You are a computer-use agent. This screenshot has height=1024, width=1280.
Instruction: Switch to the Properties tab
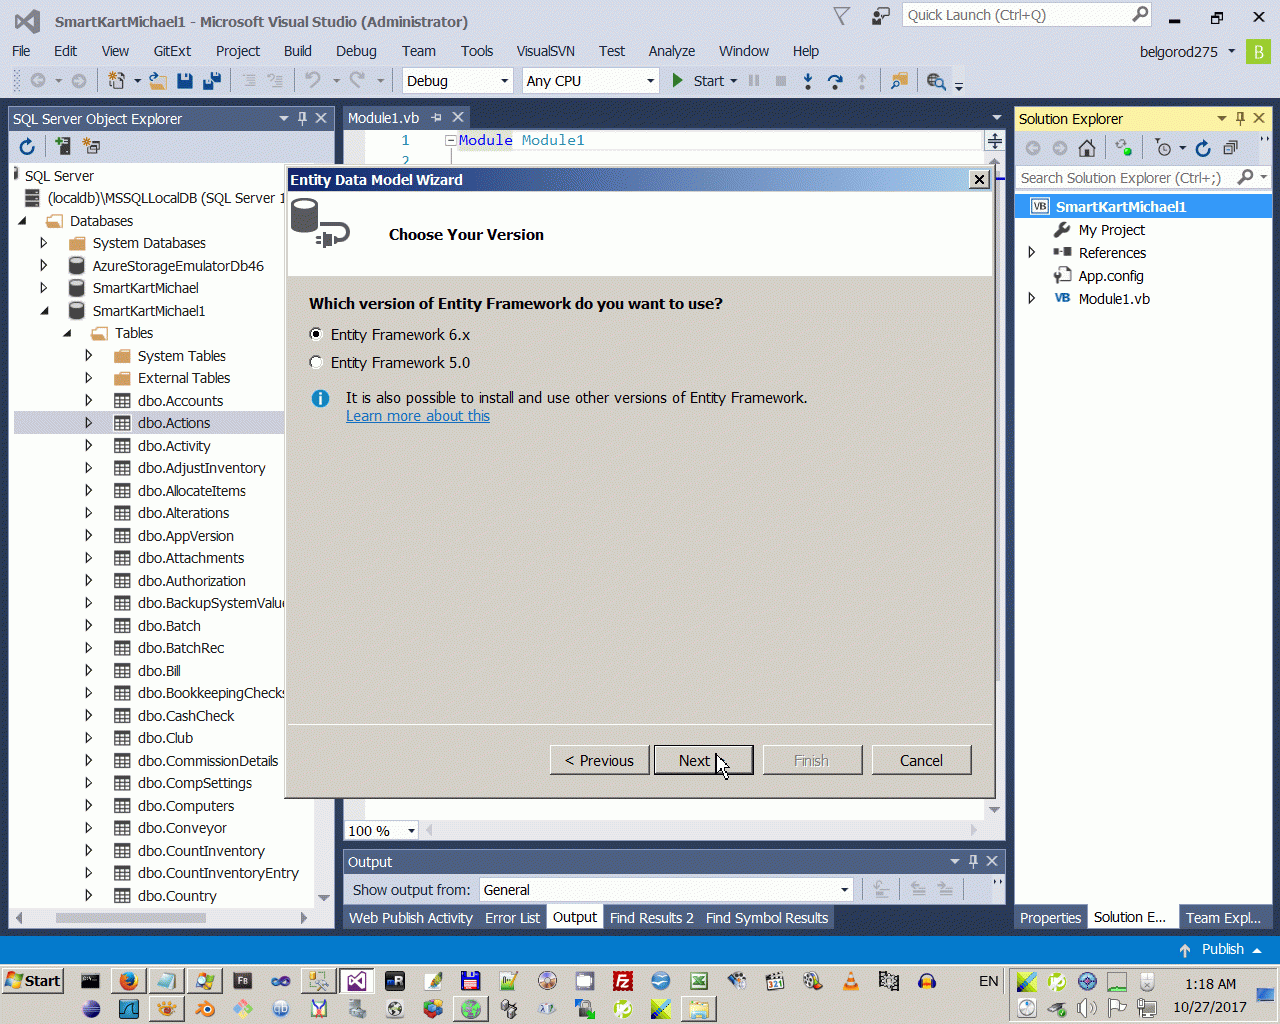pyautogui.click(x=1050, y=918)
